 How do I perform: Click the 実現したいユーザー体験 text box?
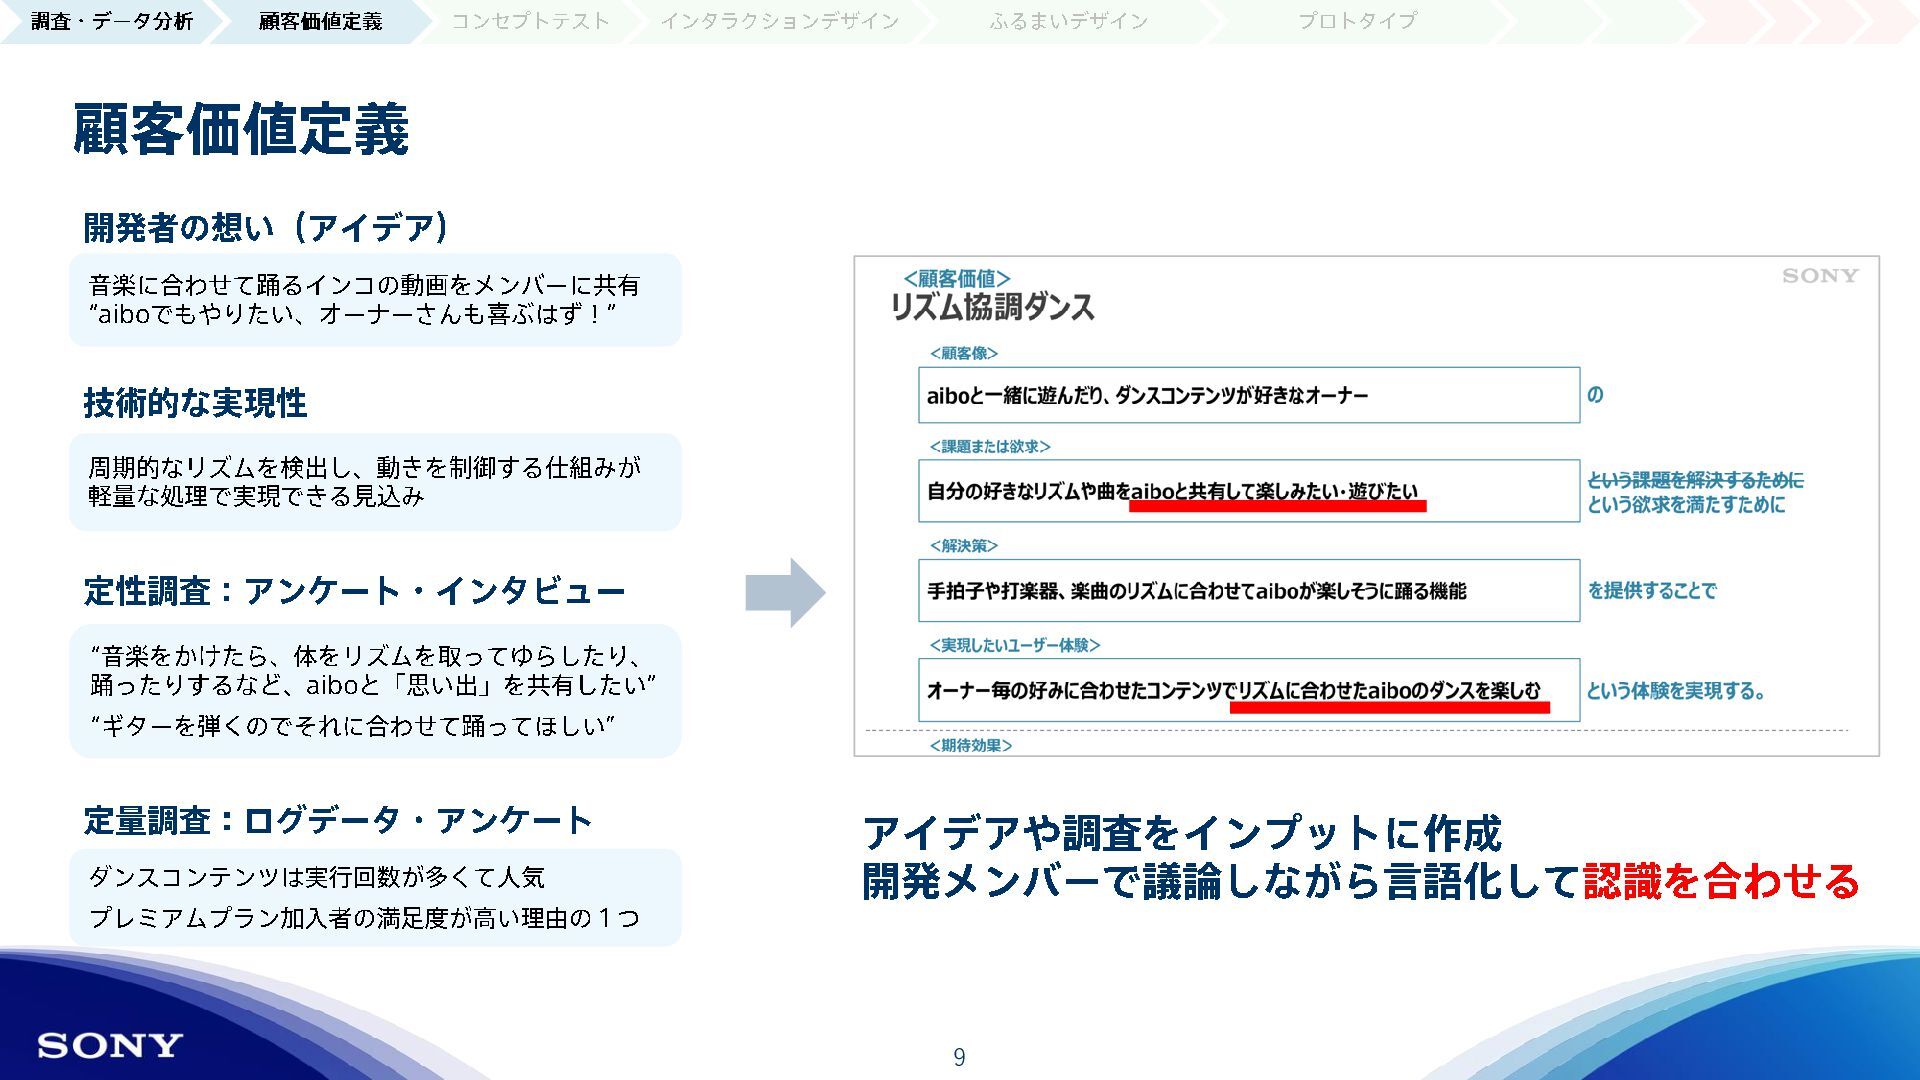click(x=1248, y=690)
